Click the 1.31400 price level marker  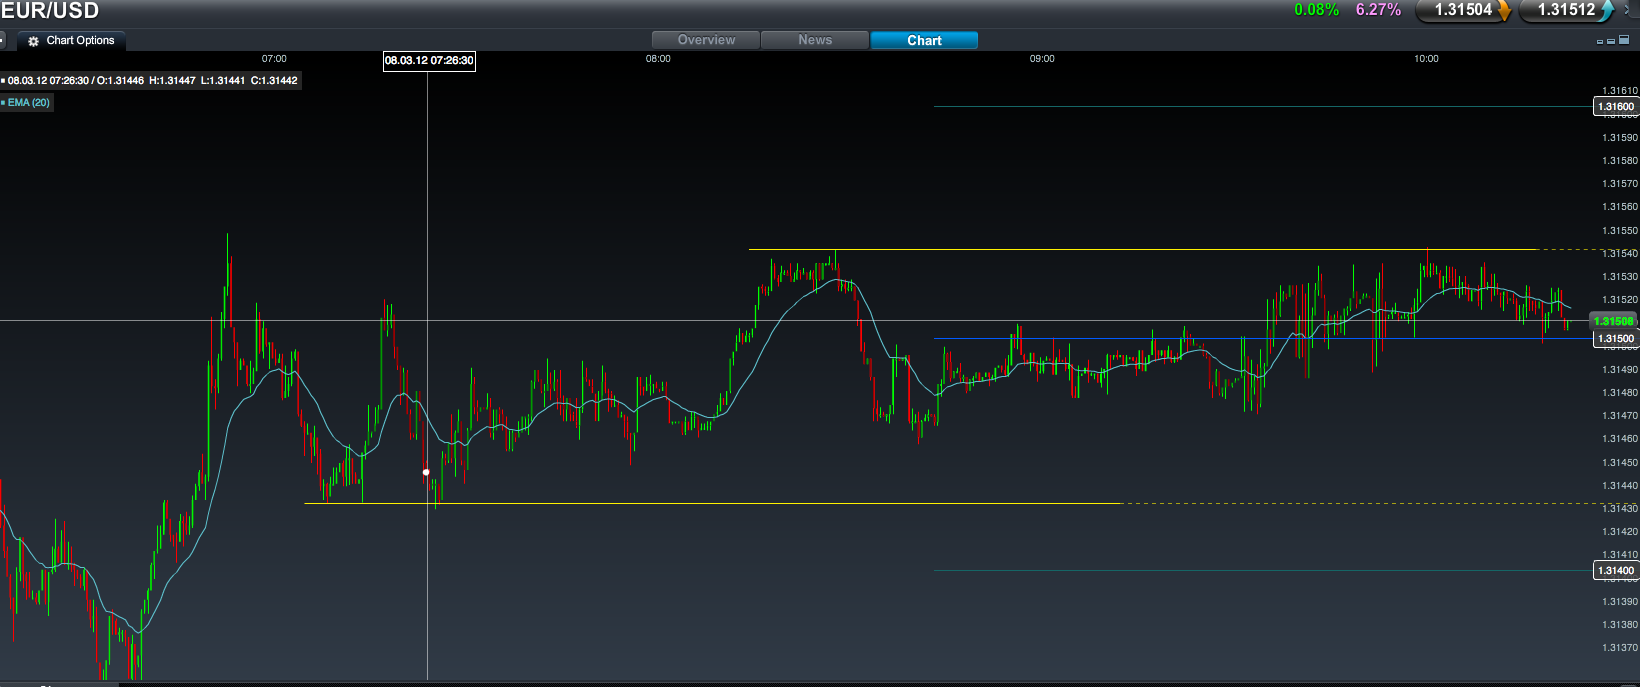[1615, 571]
